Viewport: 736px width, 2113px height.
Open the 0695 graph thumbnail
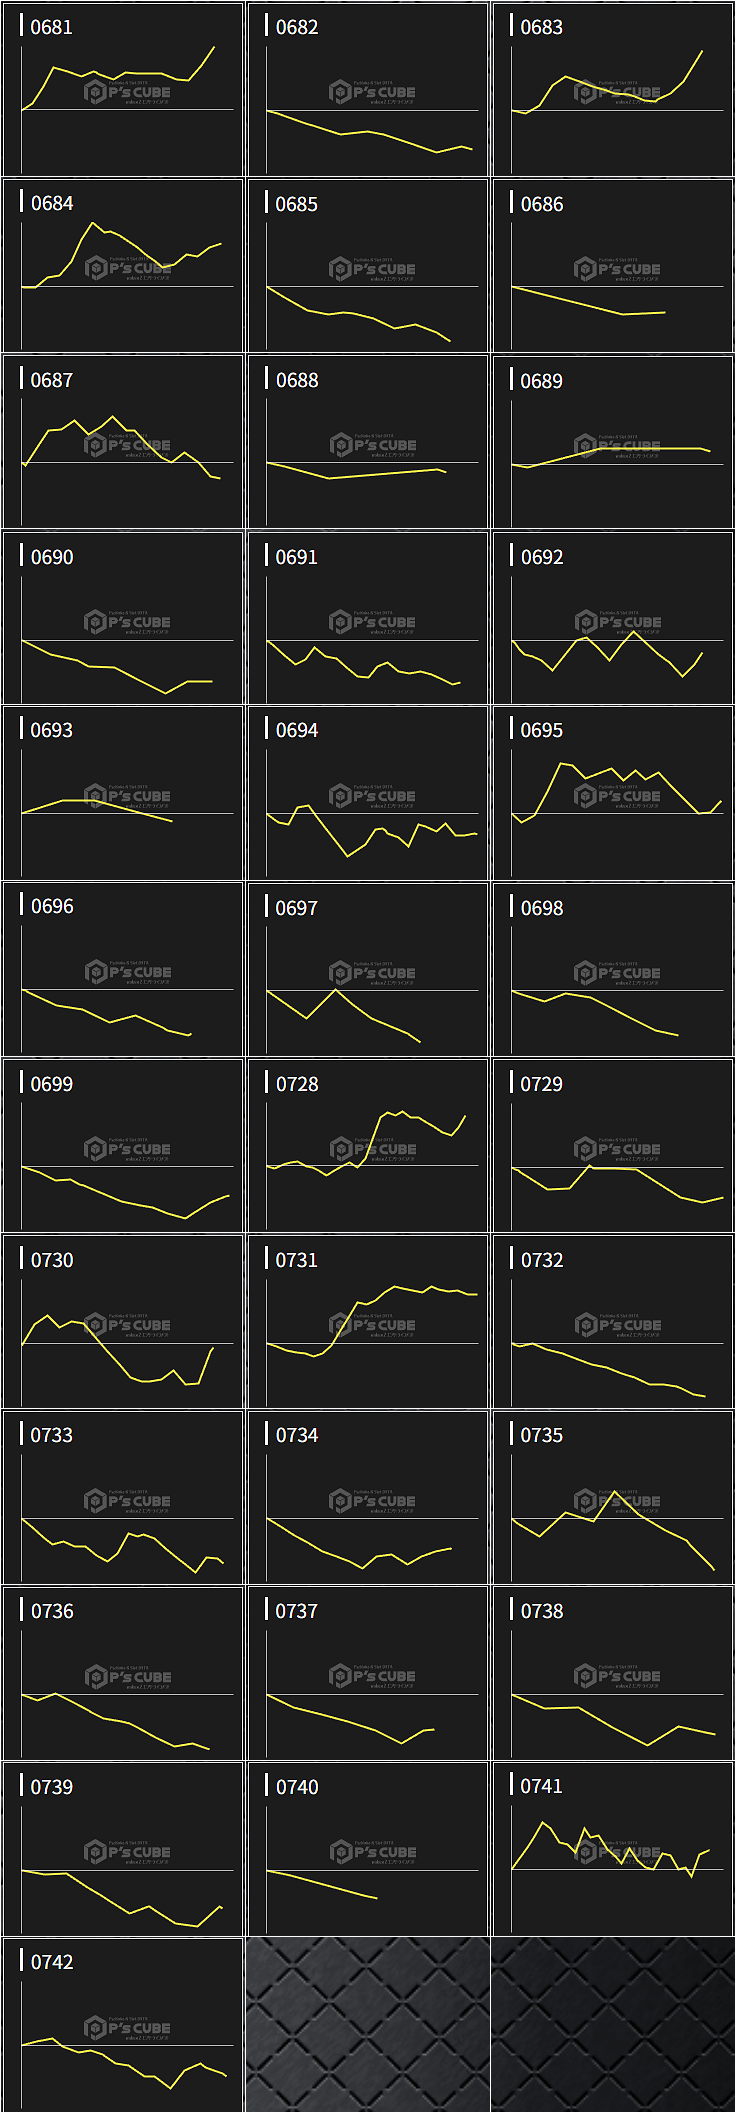click(x=613, y=794)
